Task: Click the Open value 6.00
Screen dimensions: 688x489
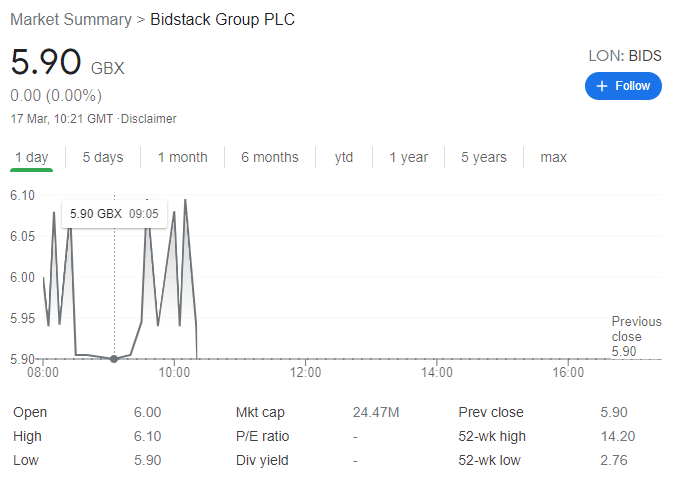Action: [x=147, y=412]
